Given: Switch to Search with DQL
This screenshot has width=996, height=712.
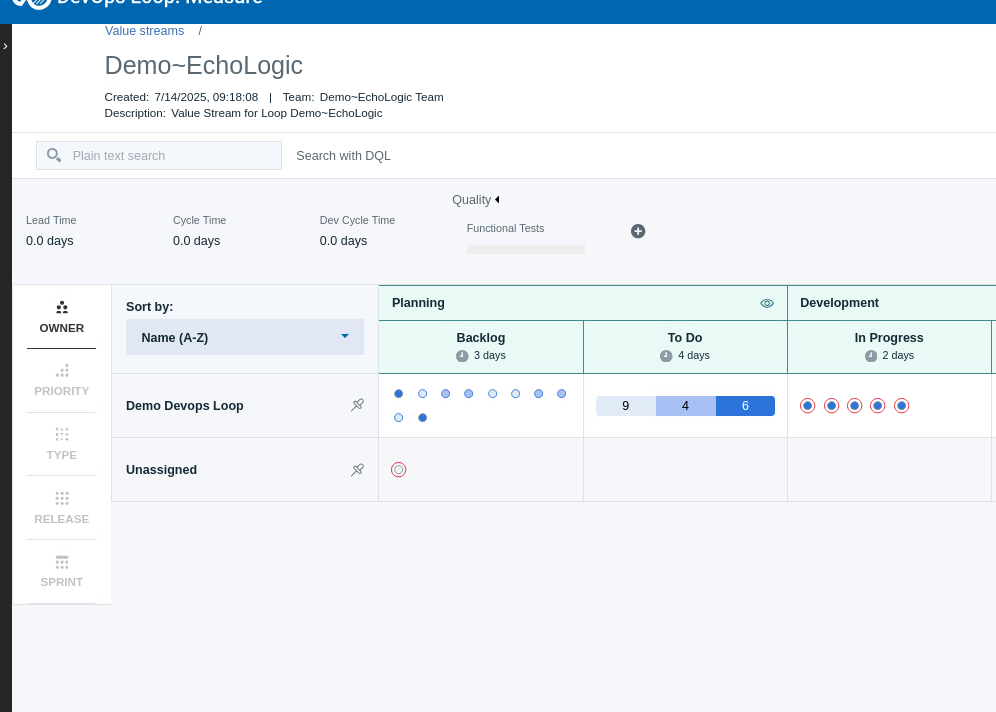Looking at the screenshot, I should pyautogui.click(x=343, y=156).
